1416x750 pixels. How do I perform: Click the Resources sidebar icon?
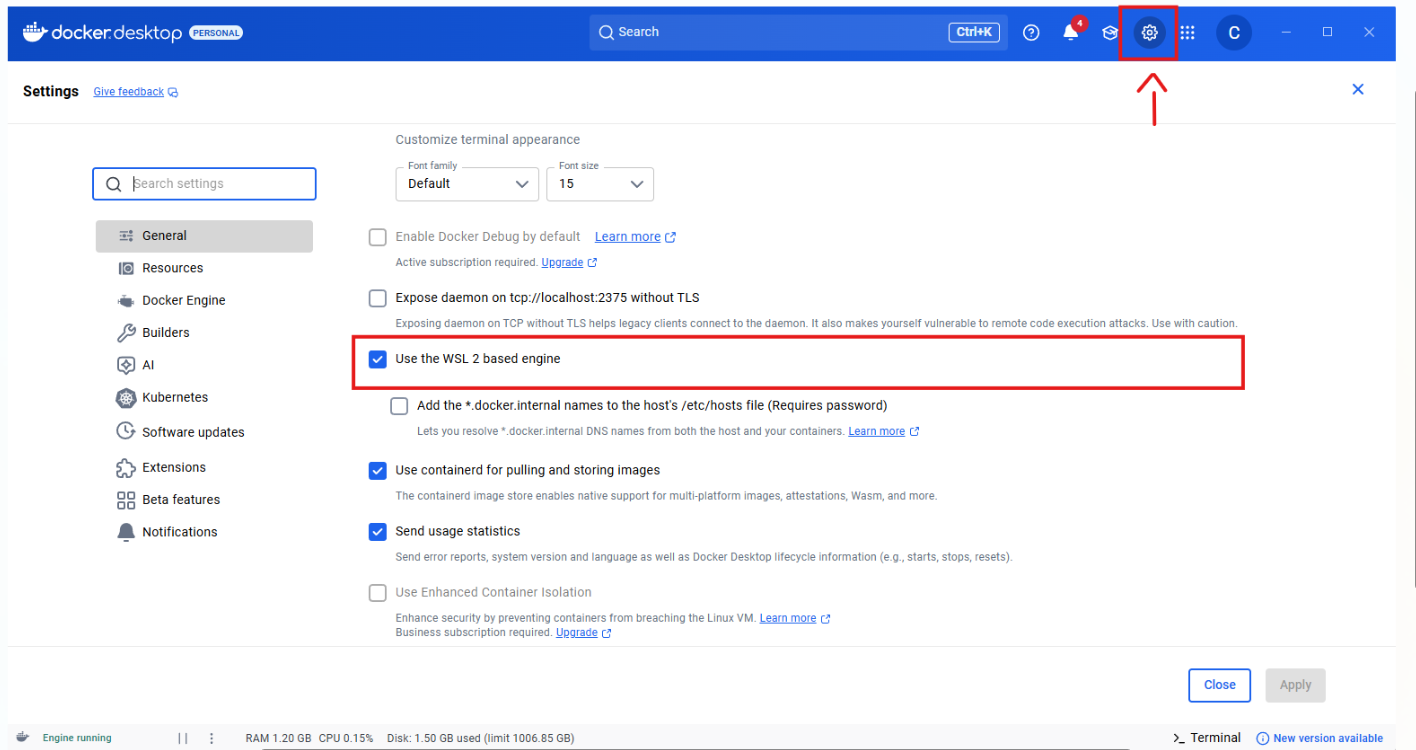[x=126, y=268]
